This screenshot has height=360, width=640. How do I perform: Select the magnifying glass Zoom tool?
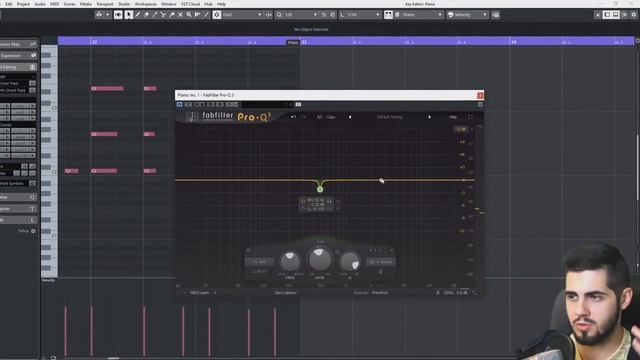click(189, 15)
